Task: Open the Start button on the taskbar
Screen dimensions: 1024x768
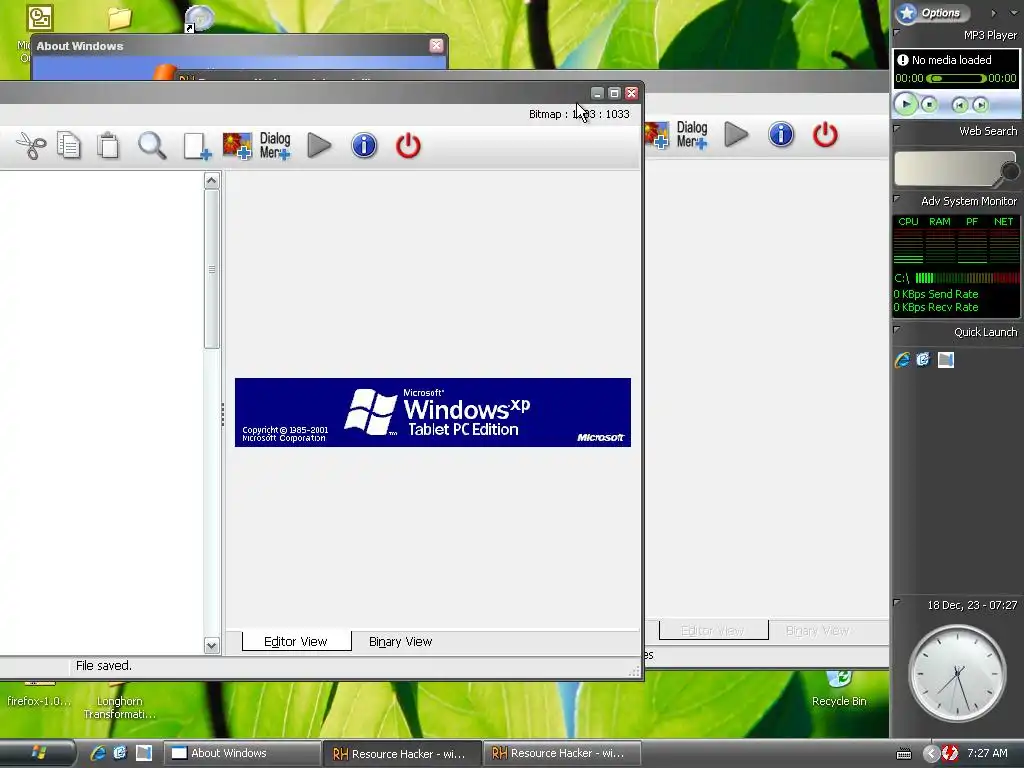Action: 37,753
